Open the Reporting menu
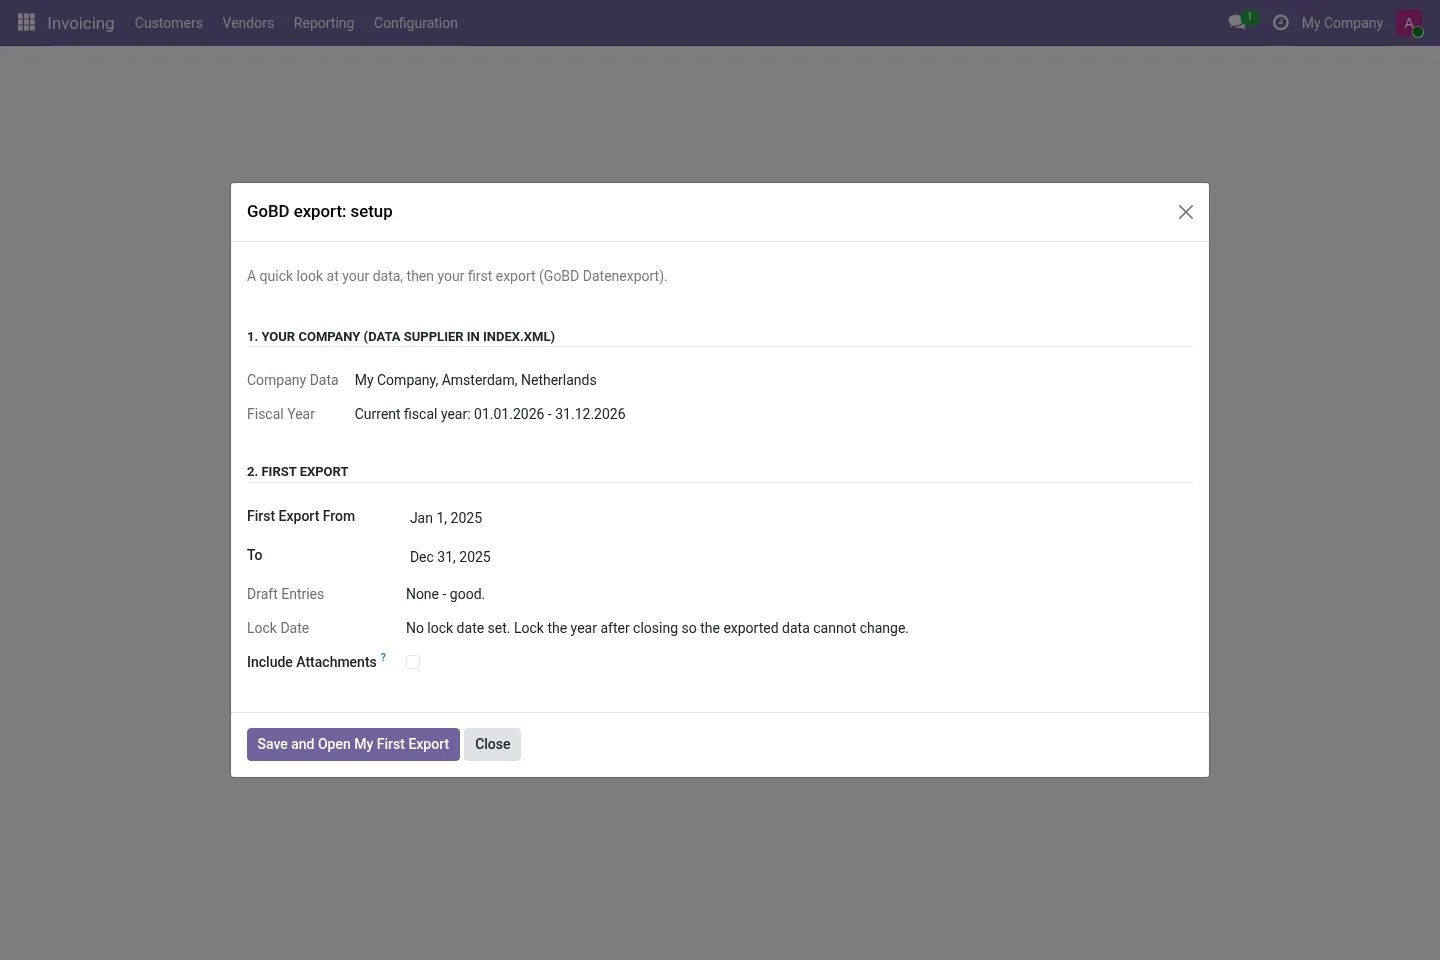The width and height of the screenshot is (1440, 960). click(x=324, y=23)
